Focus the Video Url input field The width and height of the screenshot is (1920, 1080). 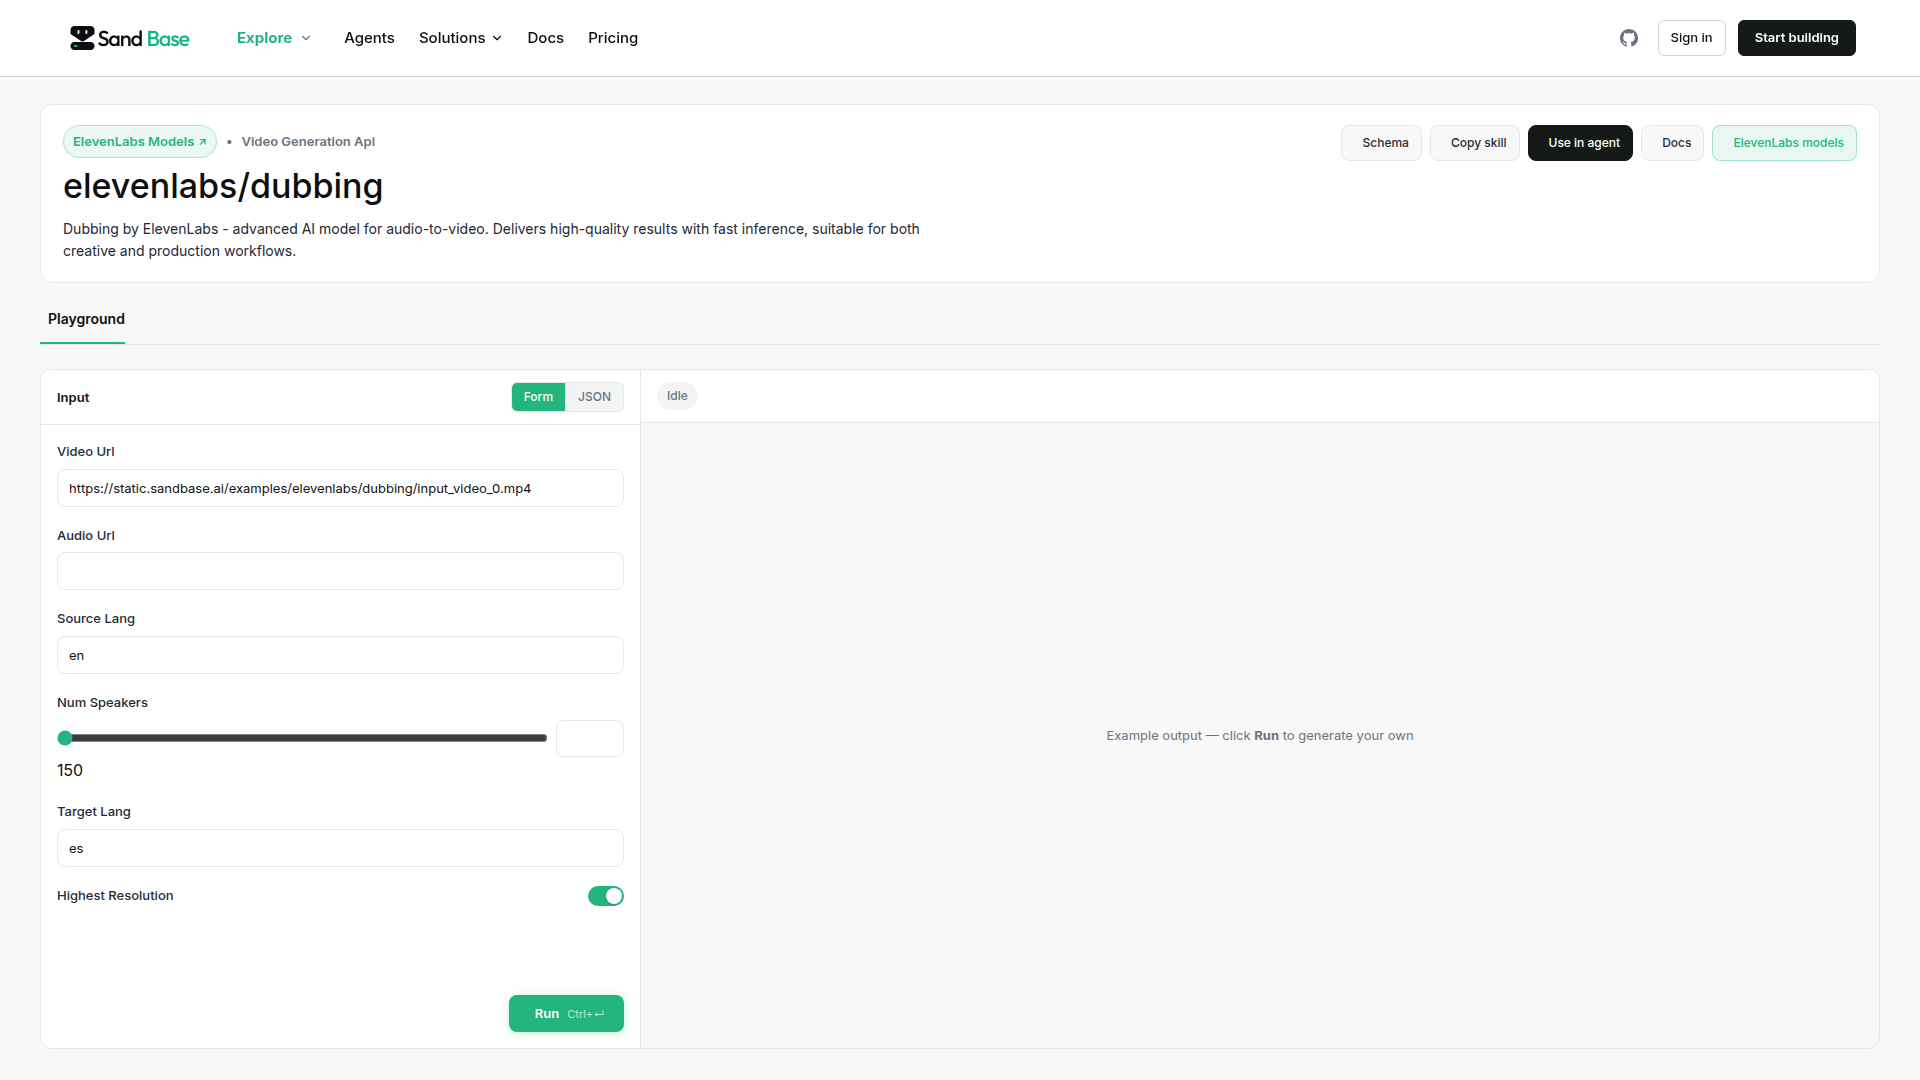click(340, 488)
